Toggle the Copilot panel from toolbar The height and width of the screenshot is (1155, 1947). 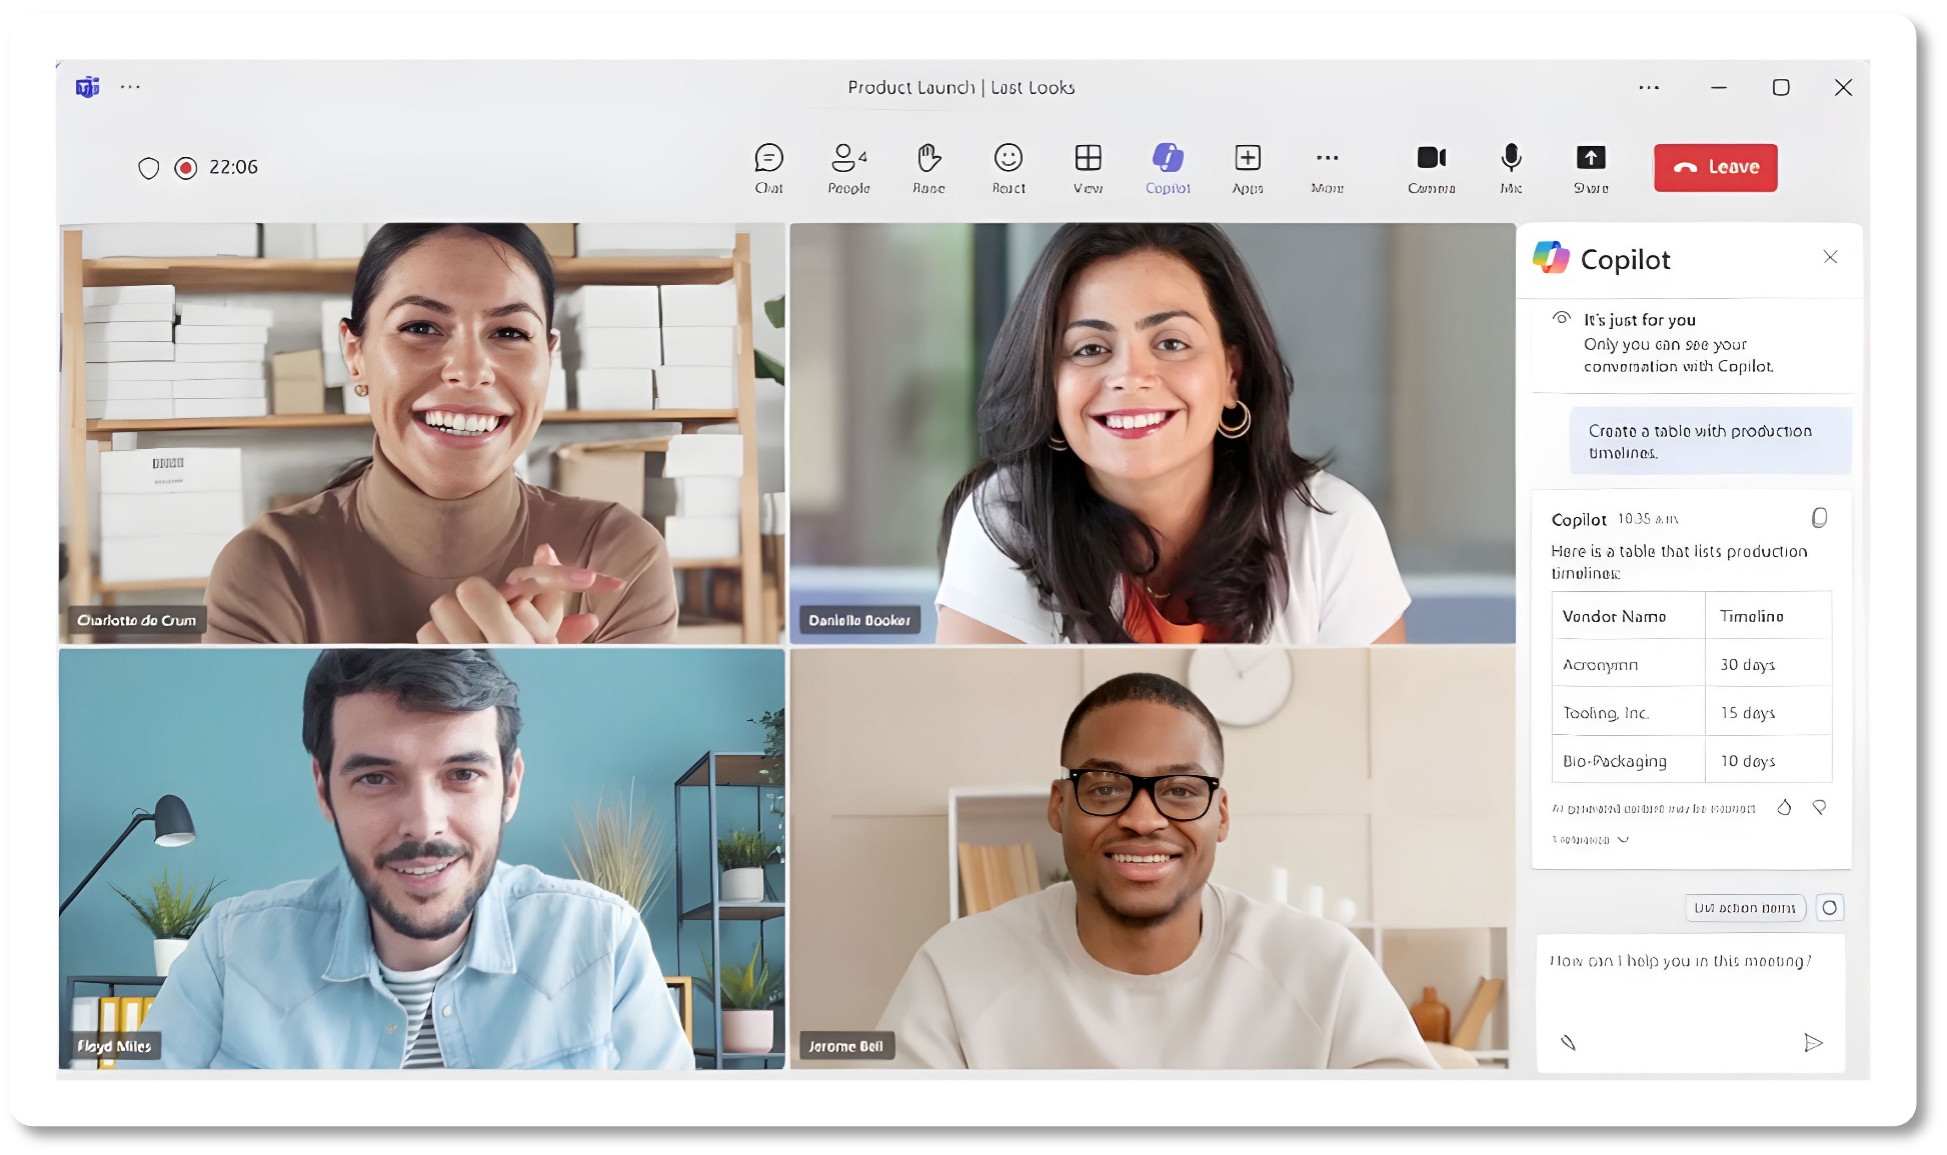click(x=1168, y=167)
